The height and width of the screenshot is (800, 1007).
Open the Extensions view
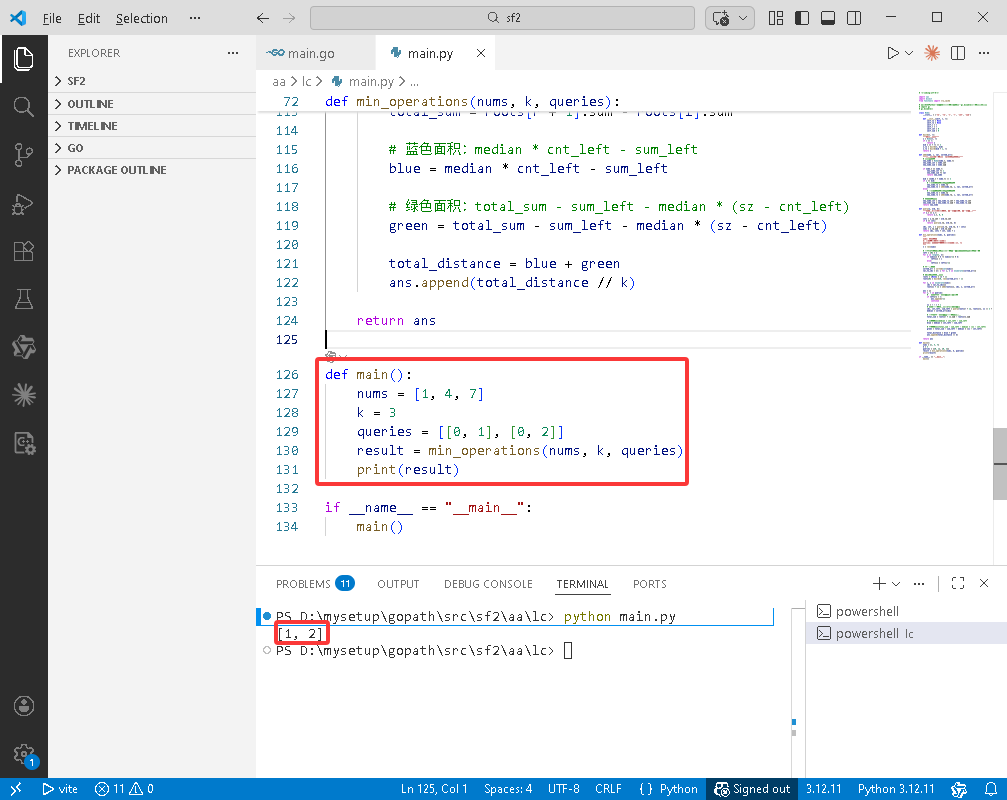[x=24, y=251]
